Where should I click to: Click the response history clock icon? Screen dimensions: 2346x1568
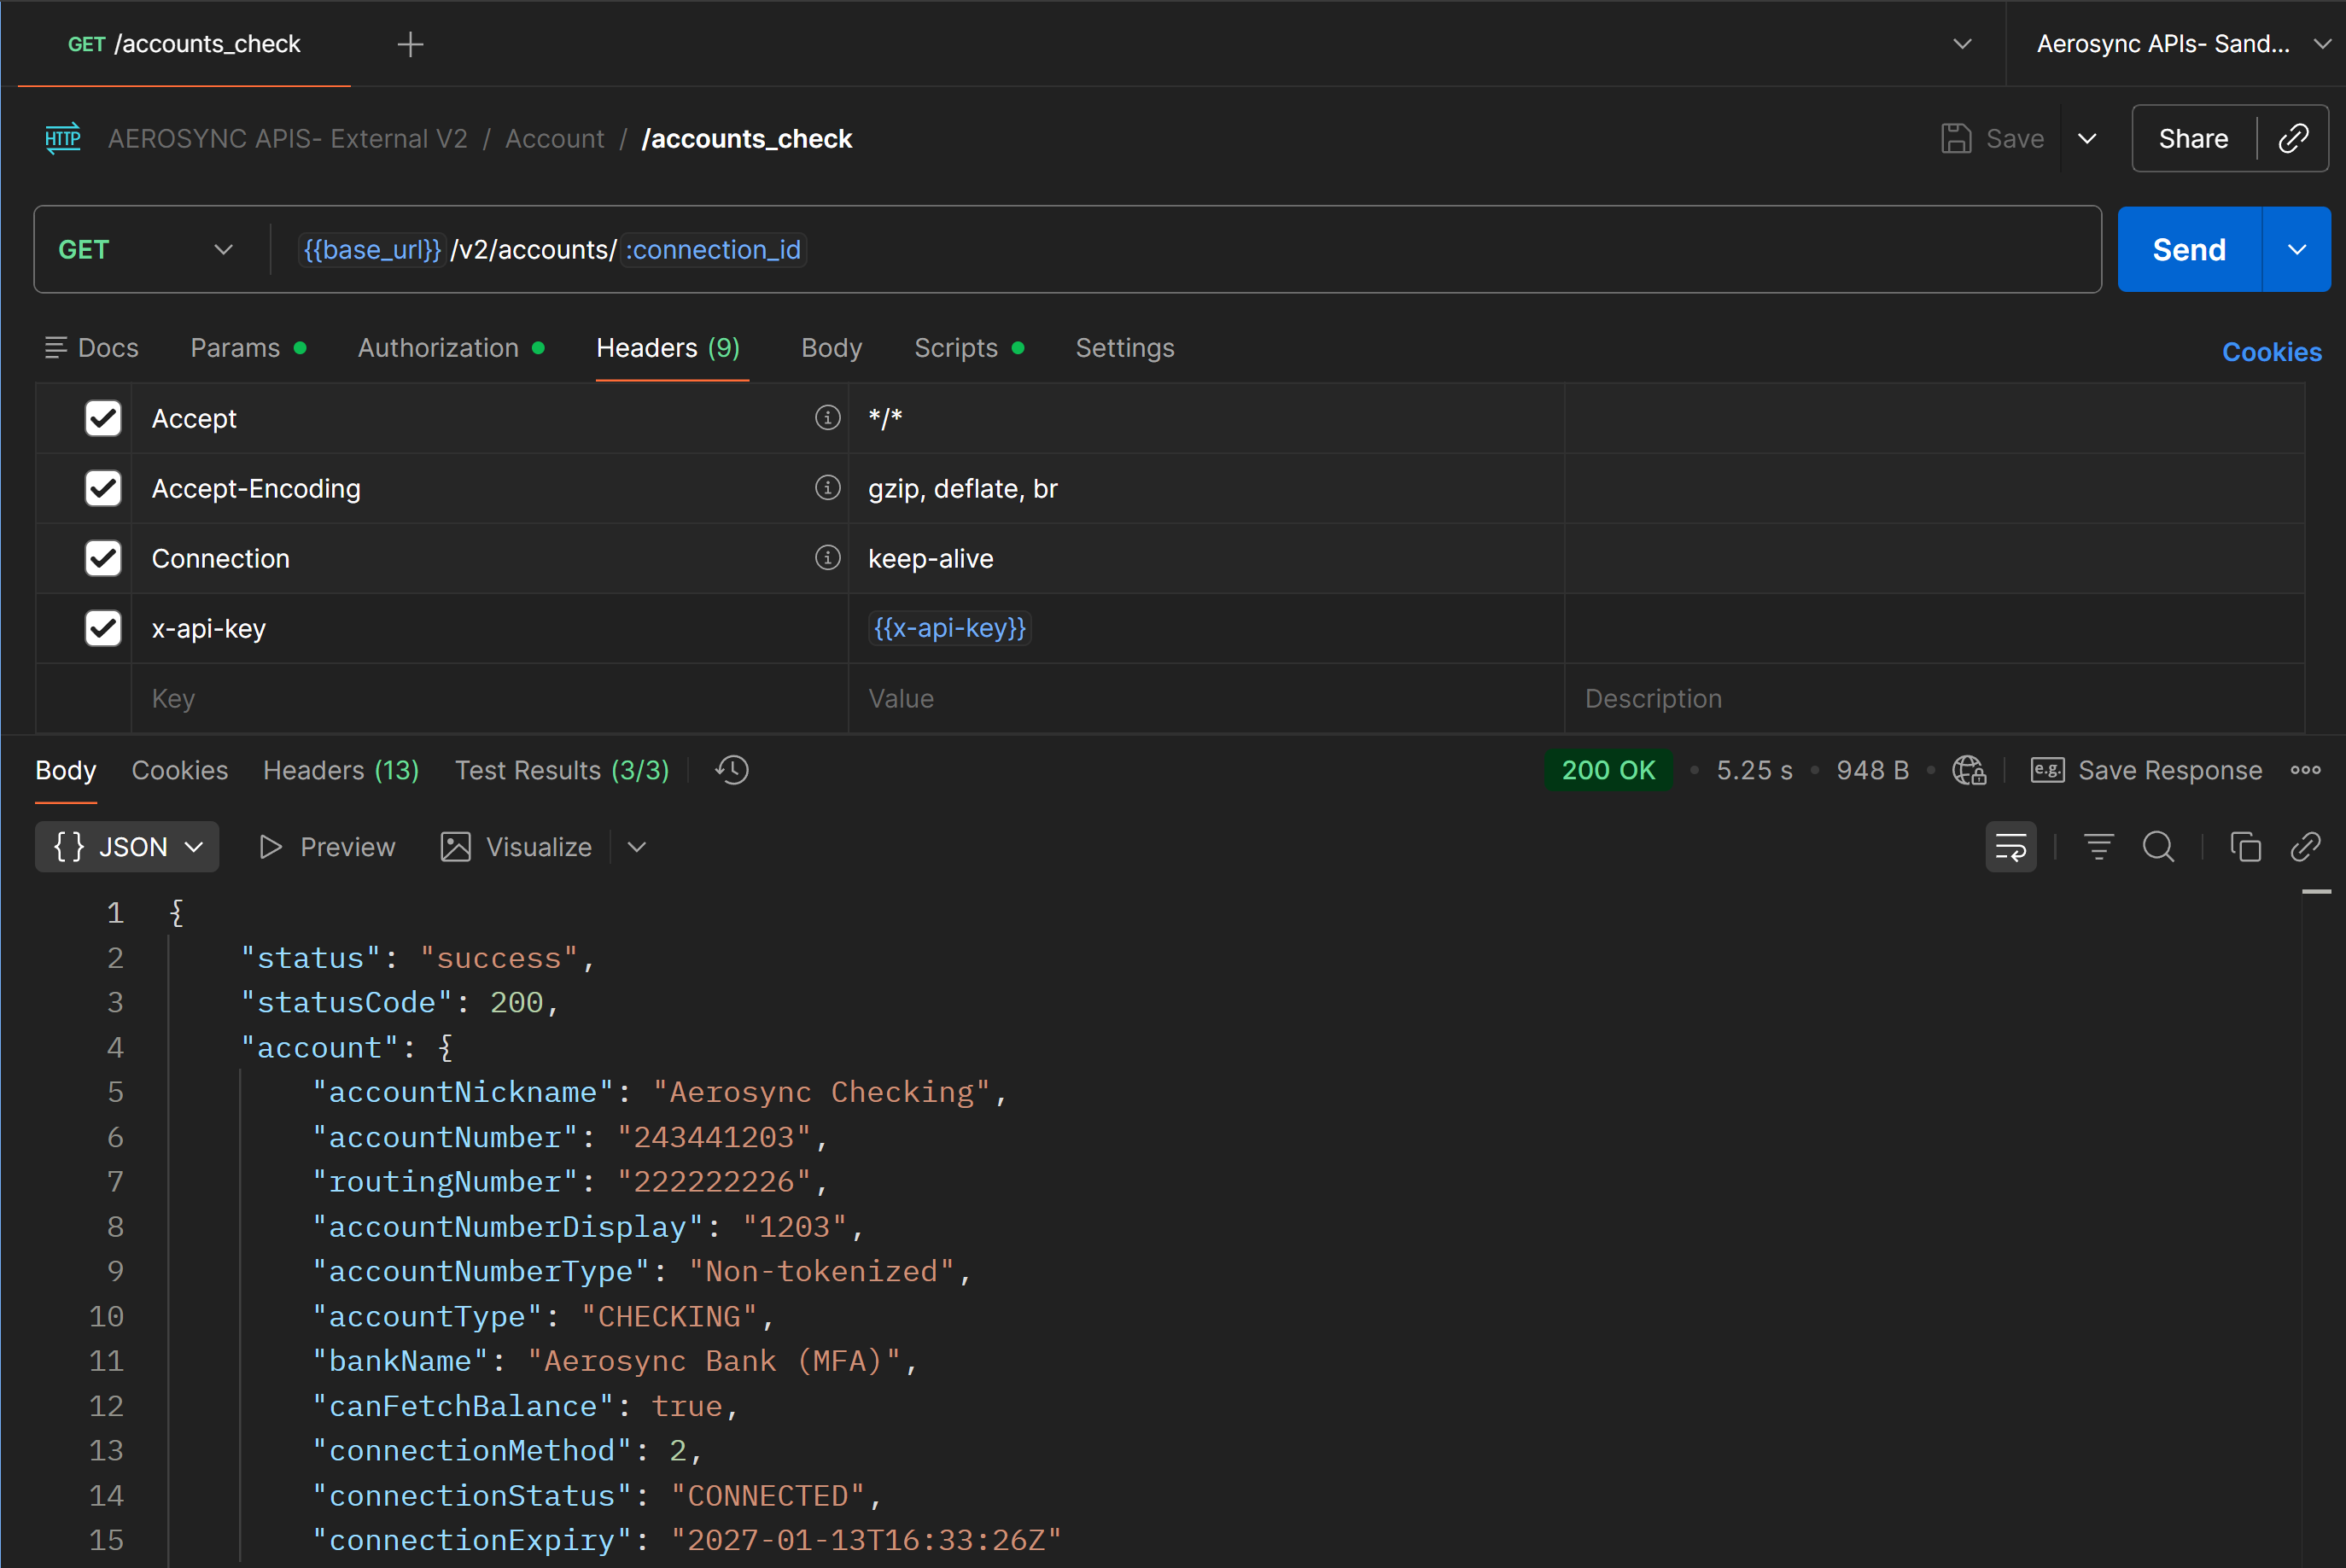tap(732, 770)
